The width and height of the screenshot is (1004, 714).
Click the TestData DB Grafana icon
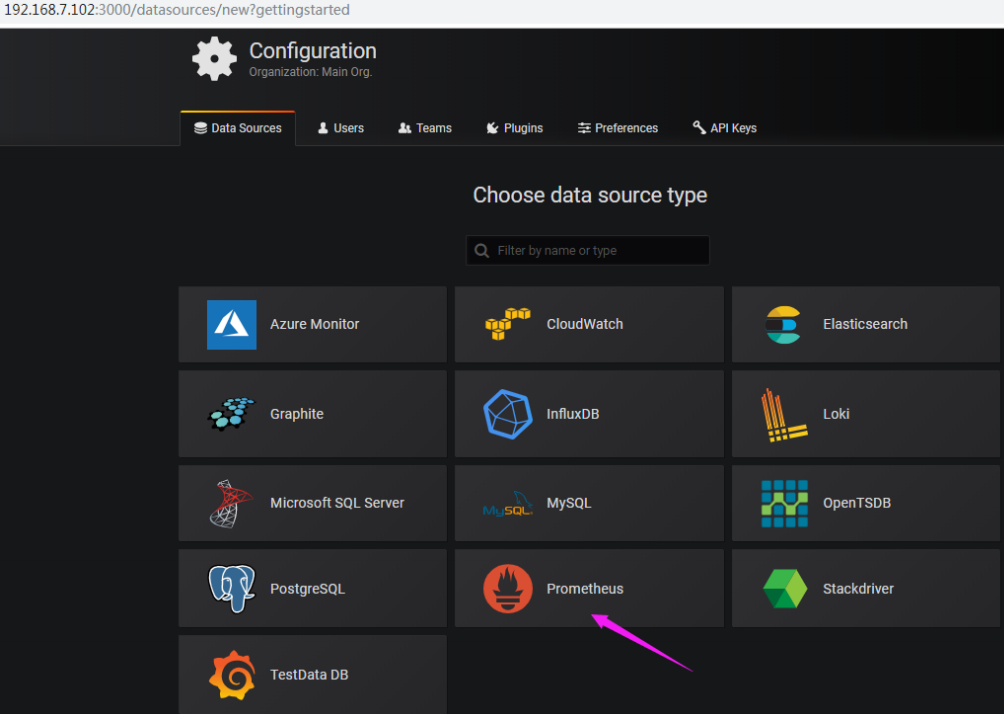click(x=232, y=675)
